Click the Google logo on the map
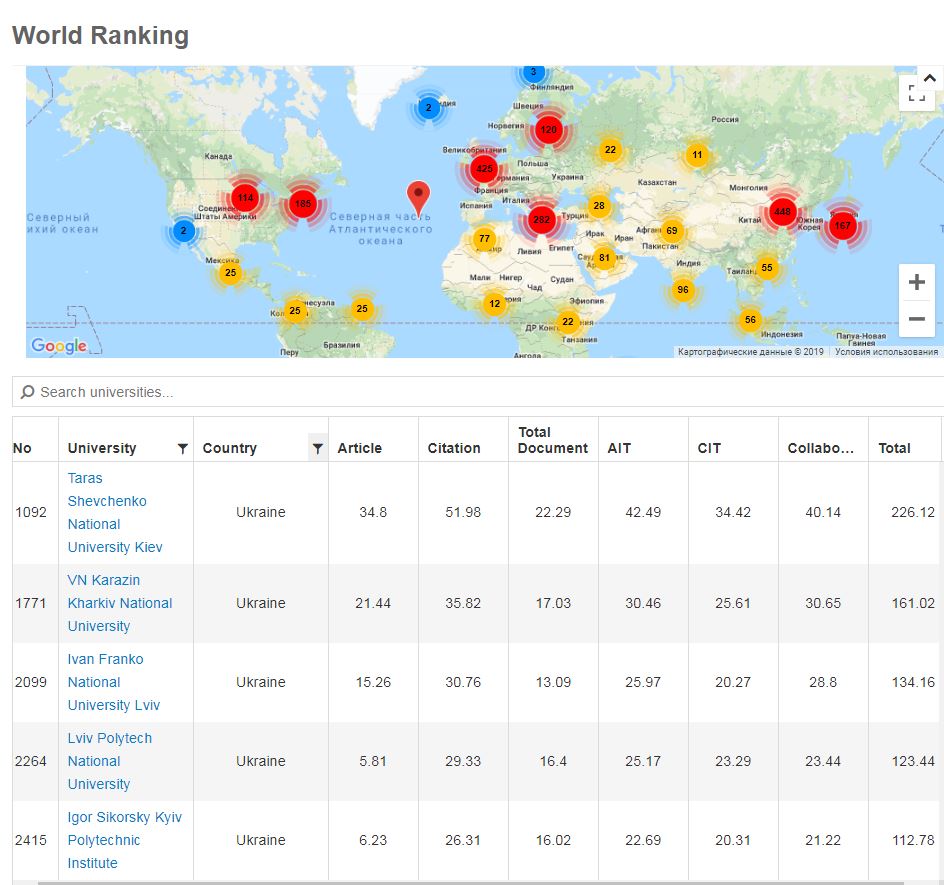This screenshot has height=885, width=944. click(x=59, y=345)
